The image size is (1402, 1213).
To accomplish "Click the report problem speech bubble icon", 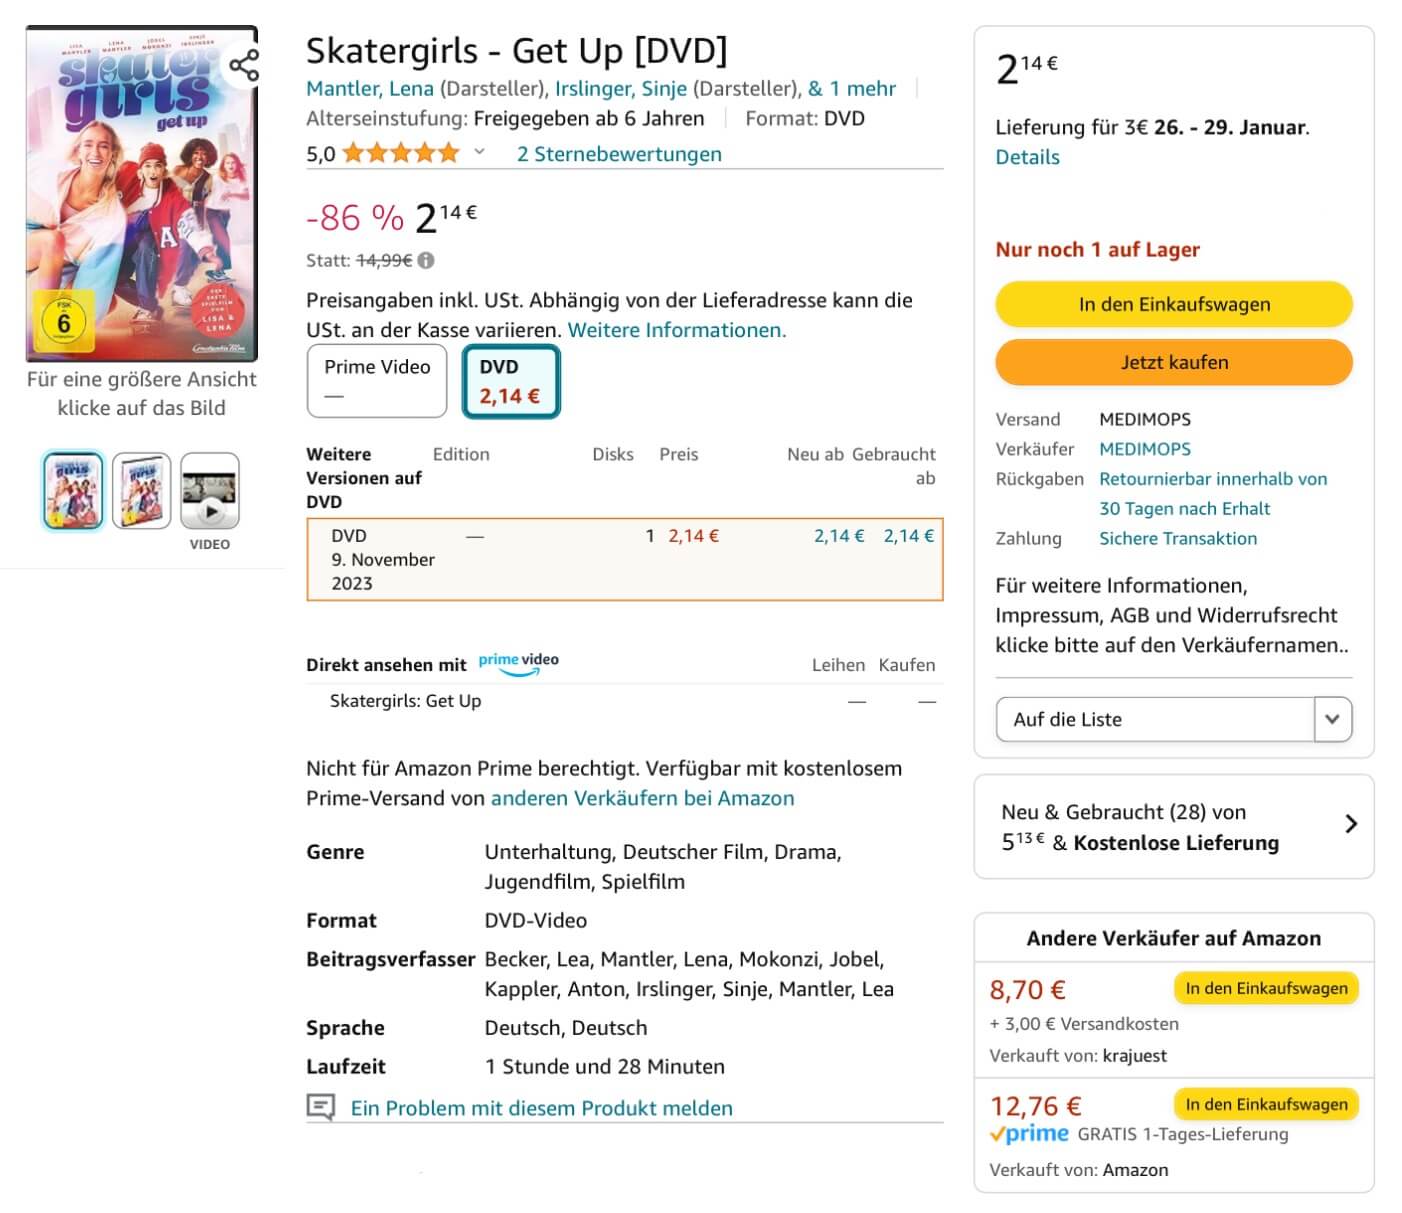I will 320,1107.
